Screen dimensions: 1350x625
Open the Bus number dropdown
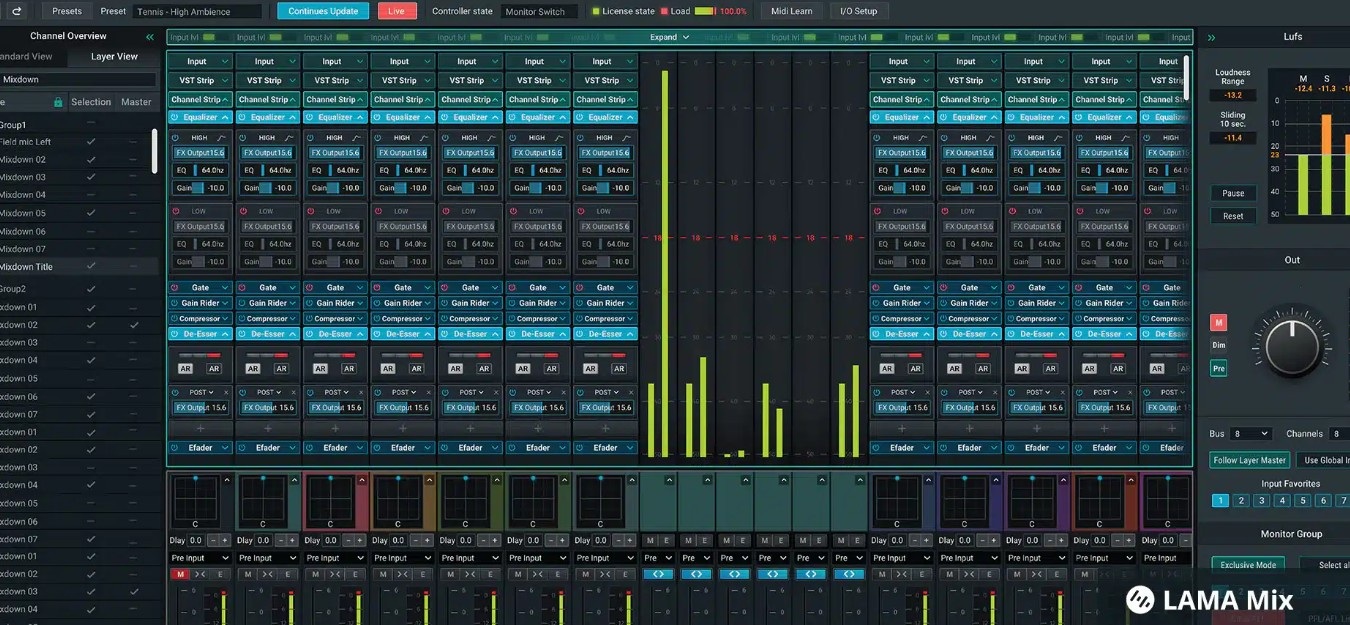(x=1250, y=434)
